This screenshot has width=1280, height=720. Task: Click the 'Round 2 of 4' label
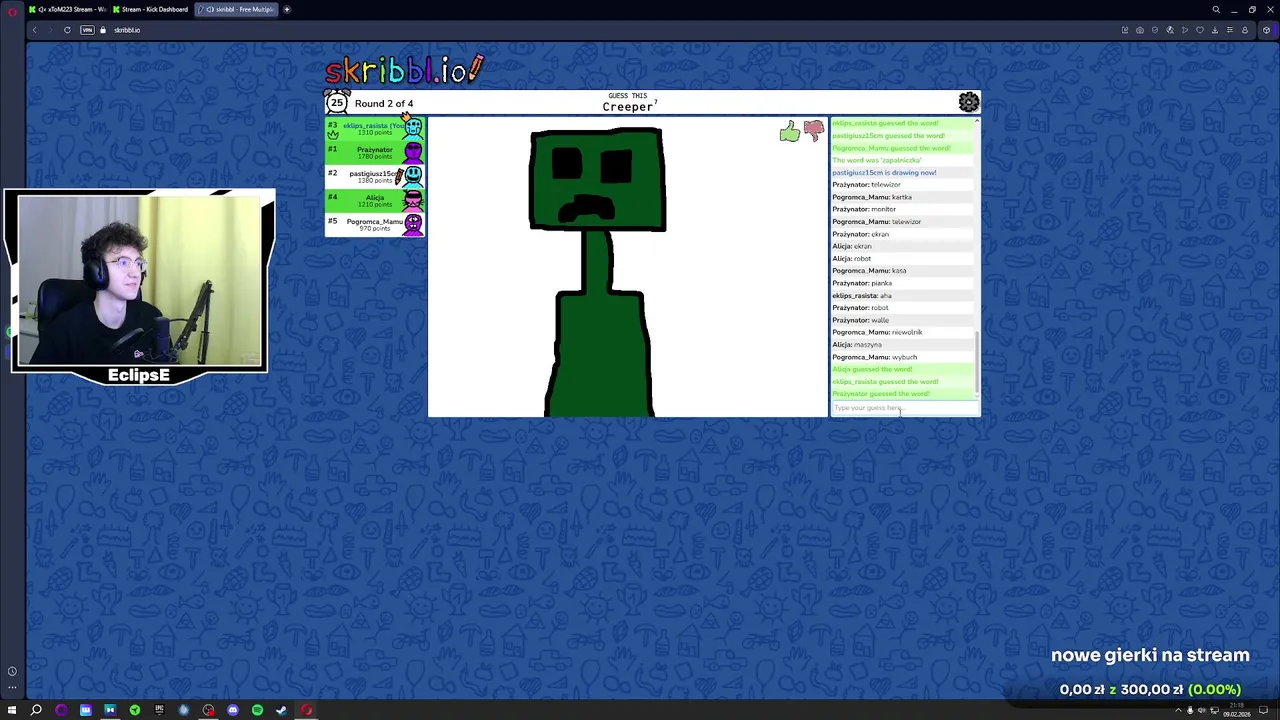tap(384, 103)
